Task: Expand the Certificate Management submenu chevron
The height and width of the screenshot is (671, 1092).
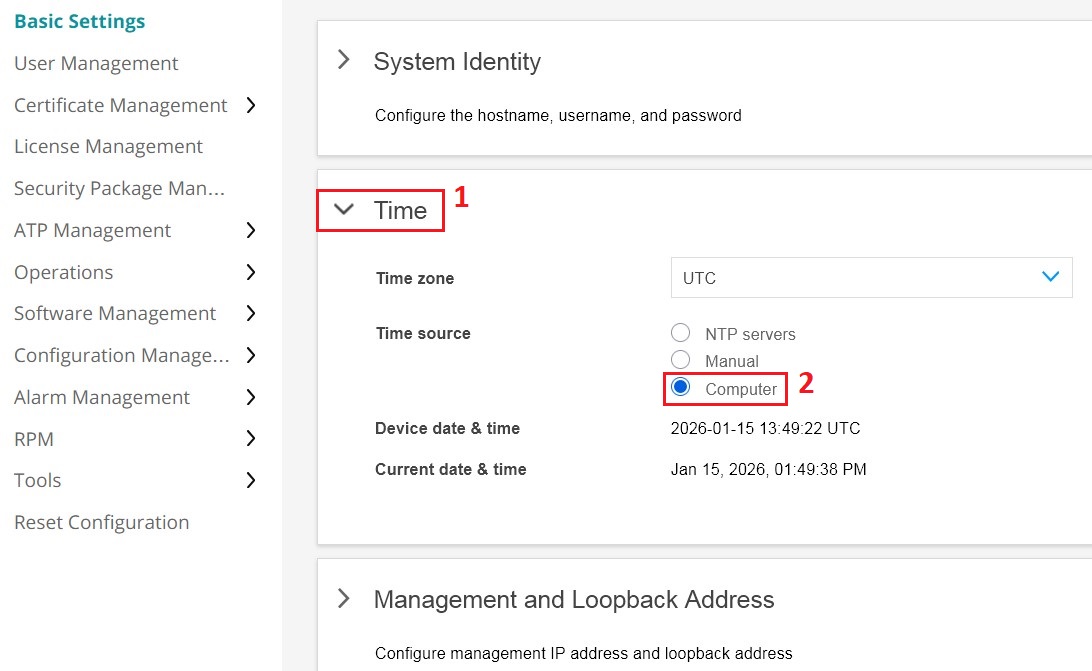Action: (252, 105)
